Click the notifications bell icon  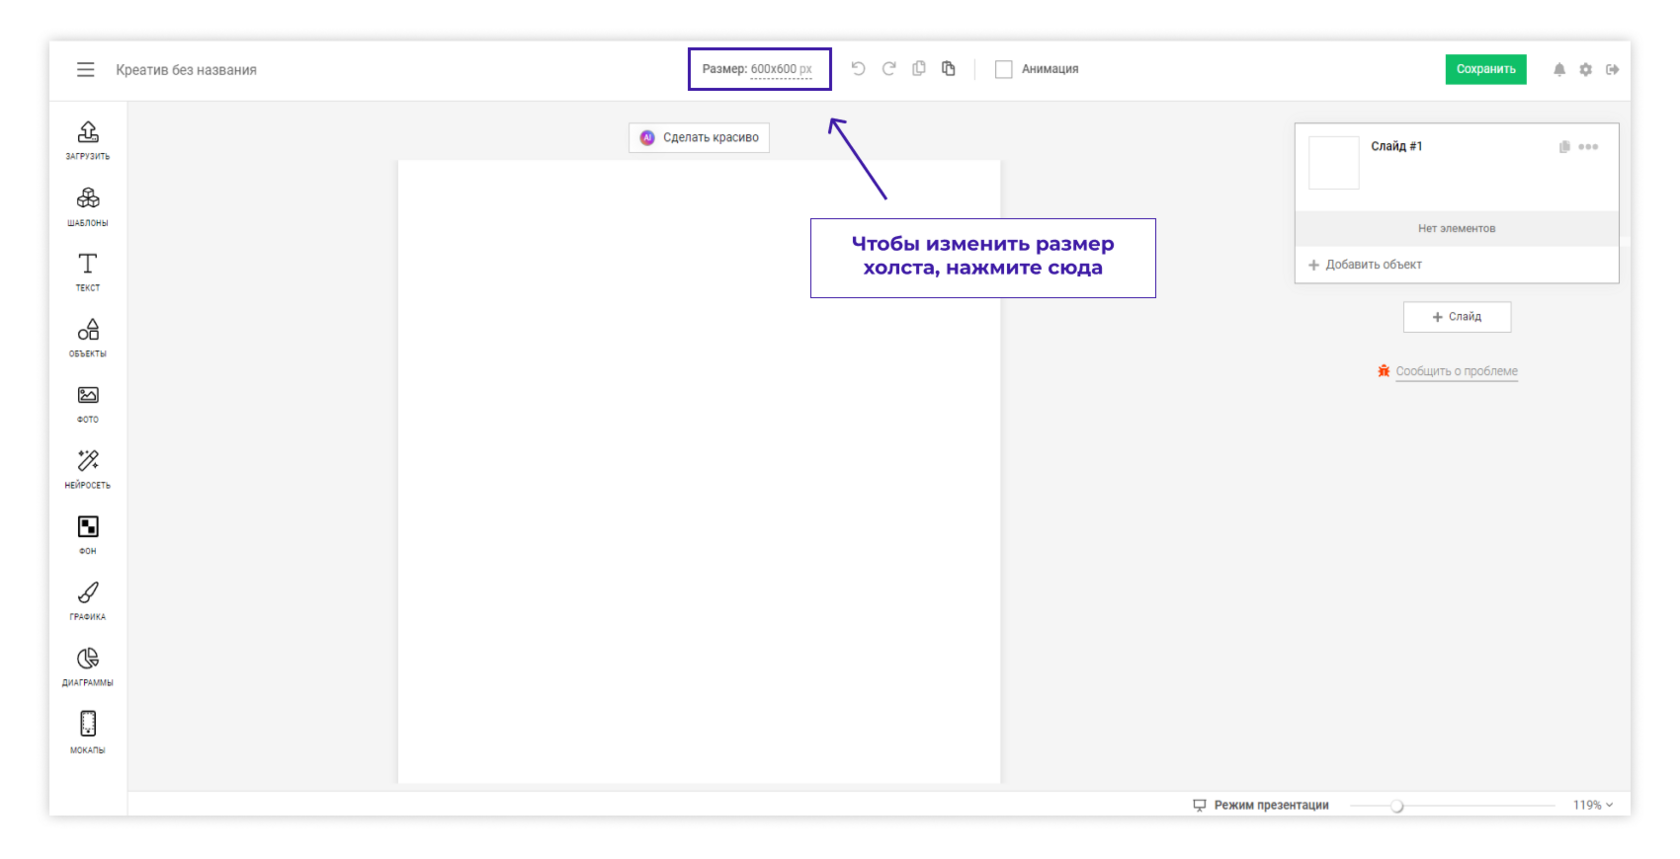(1559, 69)
